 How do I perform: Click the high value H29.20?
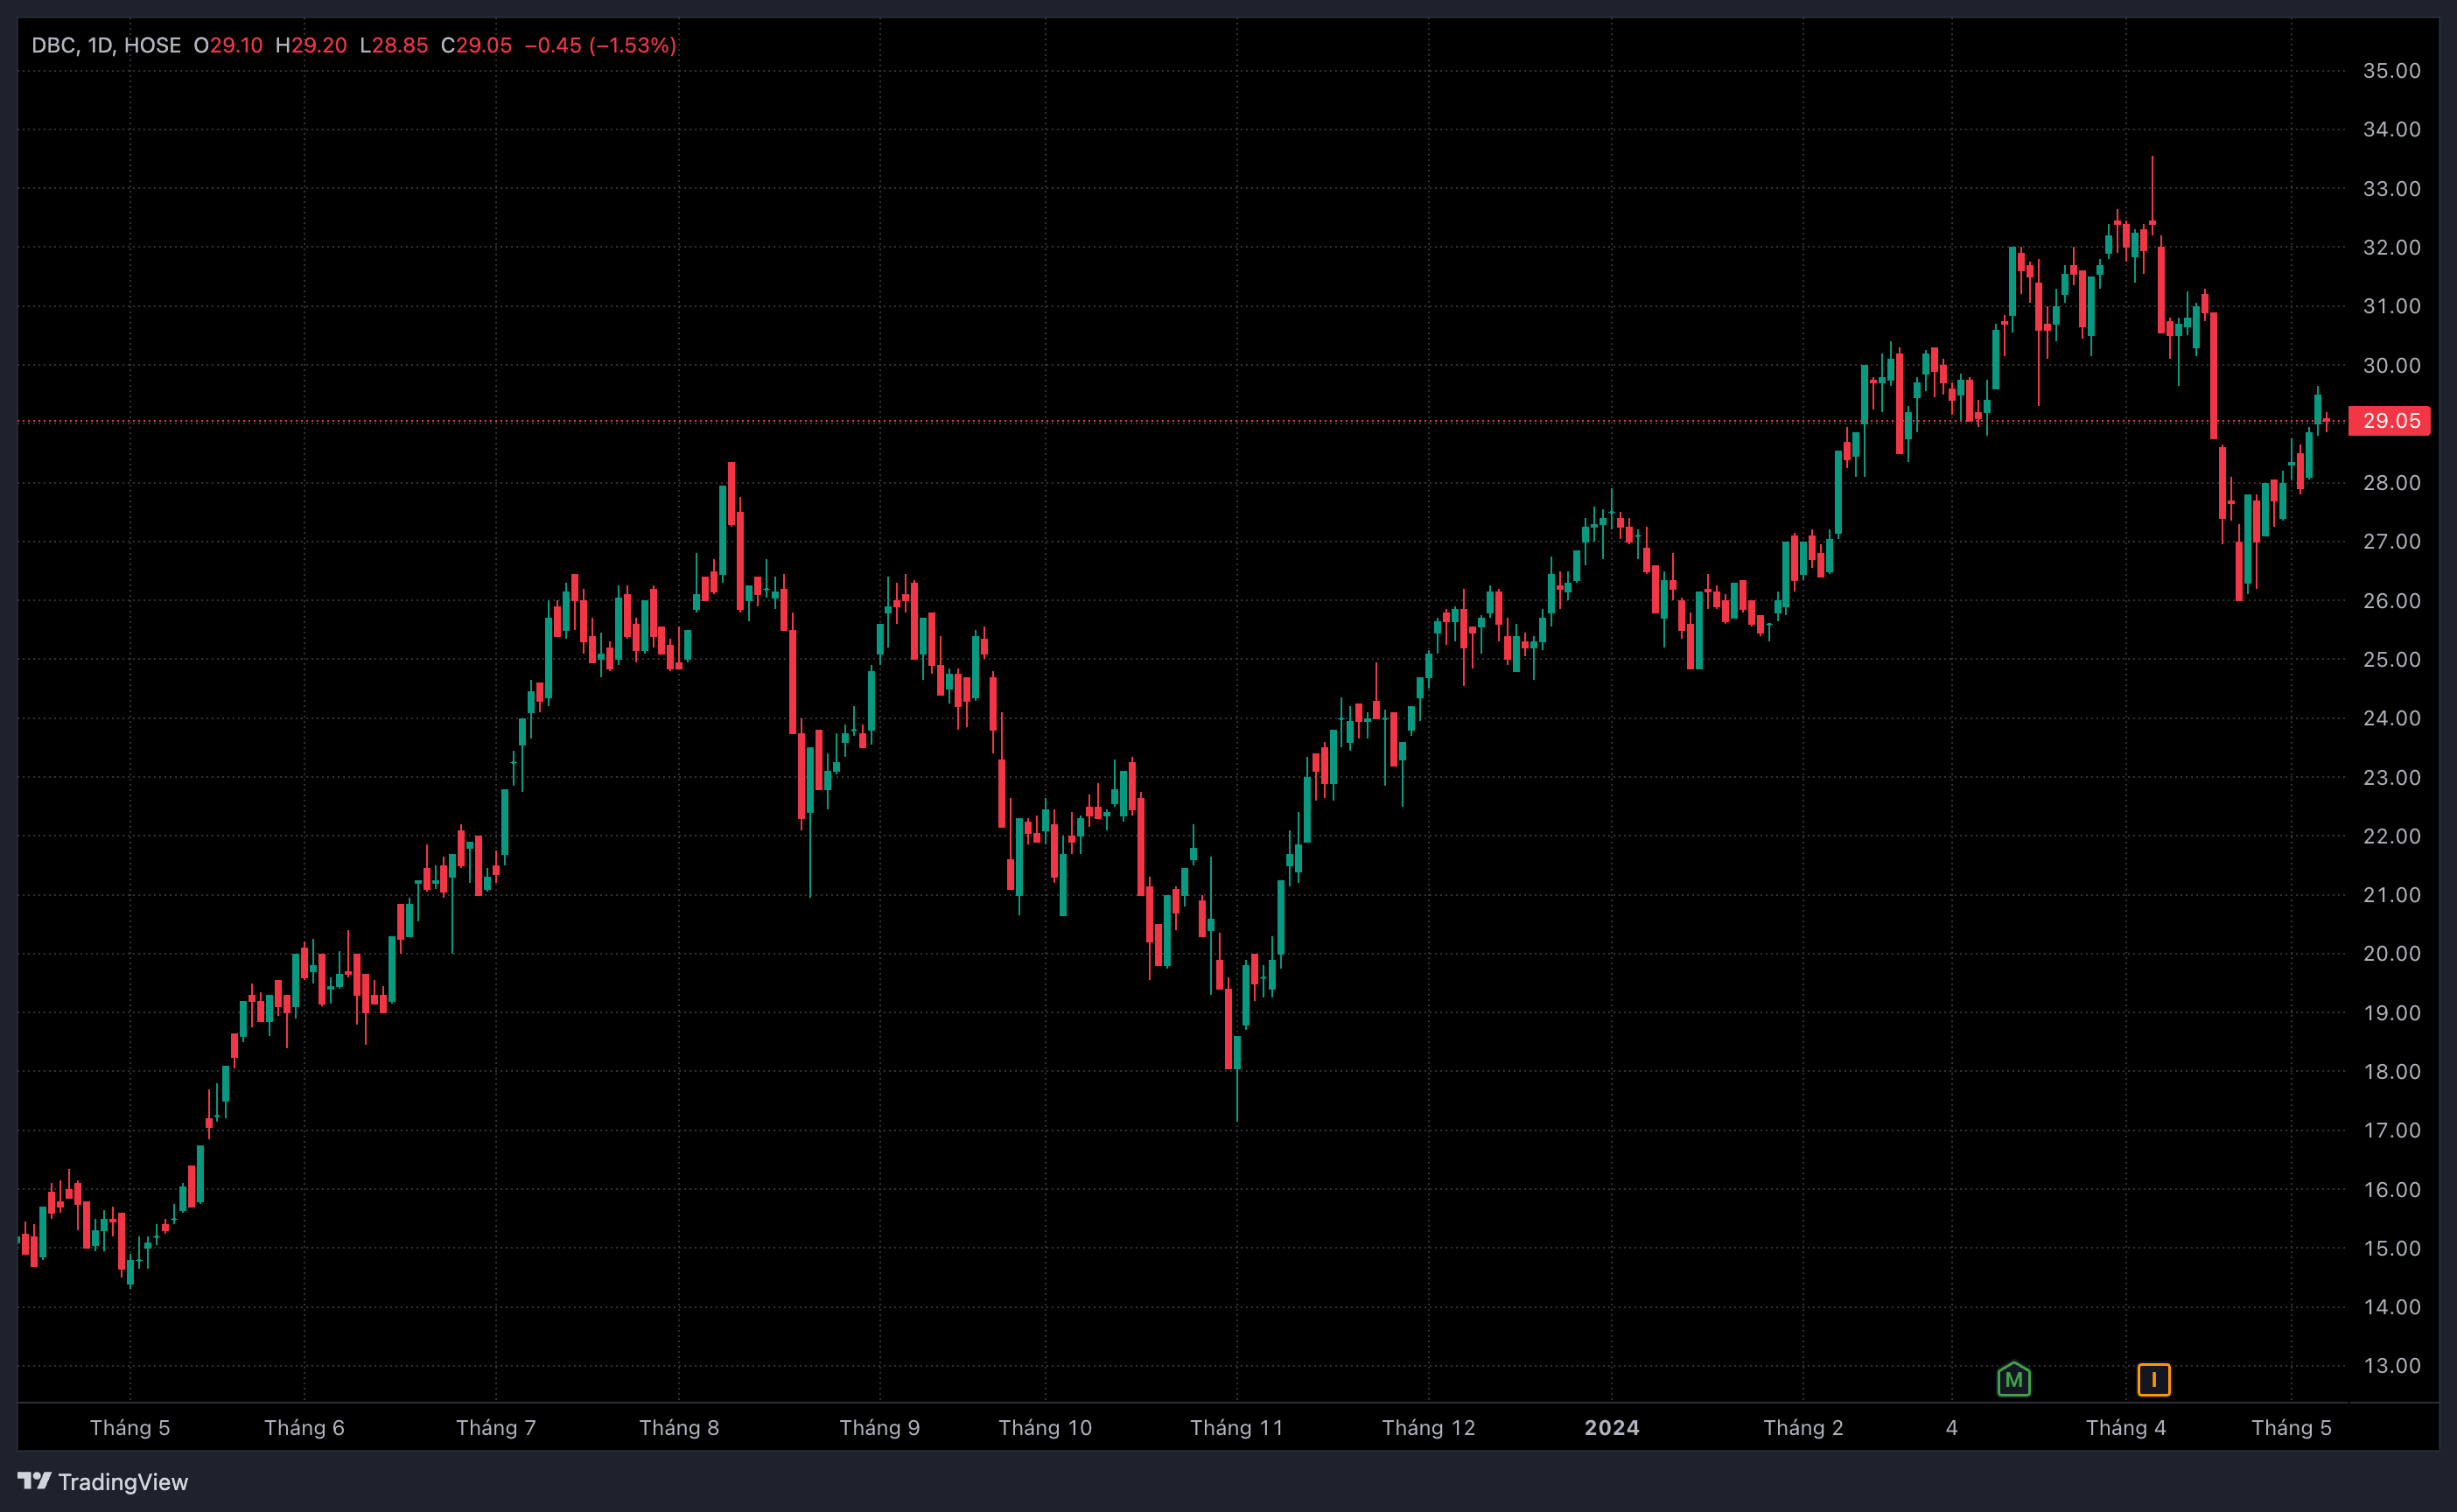(311, 45)
